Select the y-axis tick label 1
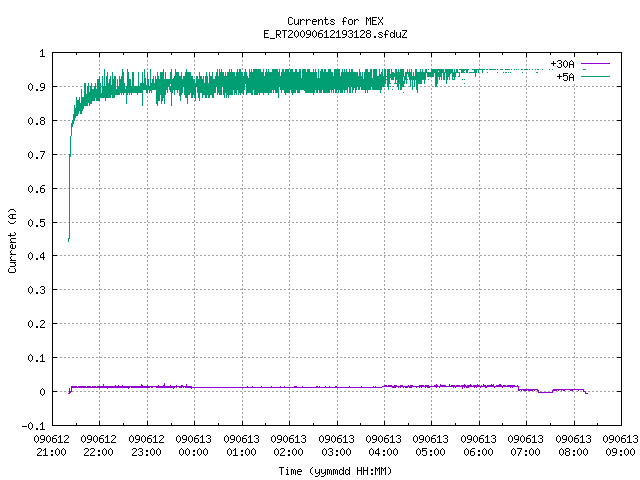Viewport: 640px width, 480px height. click(x=42, y=53)
